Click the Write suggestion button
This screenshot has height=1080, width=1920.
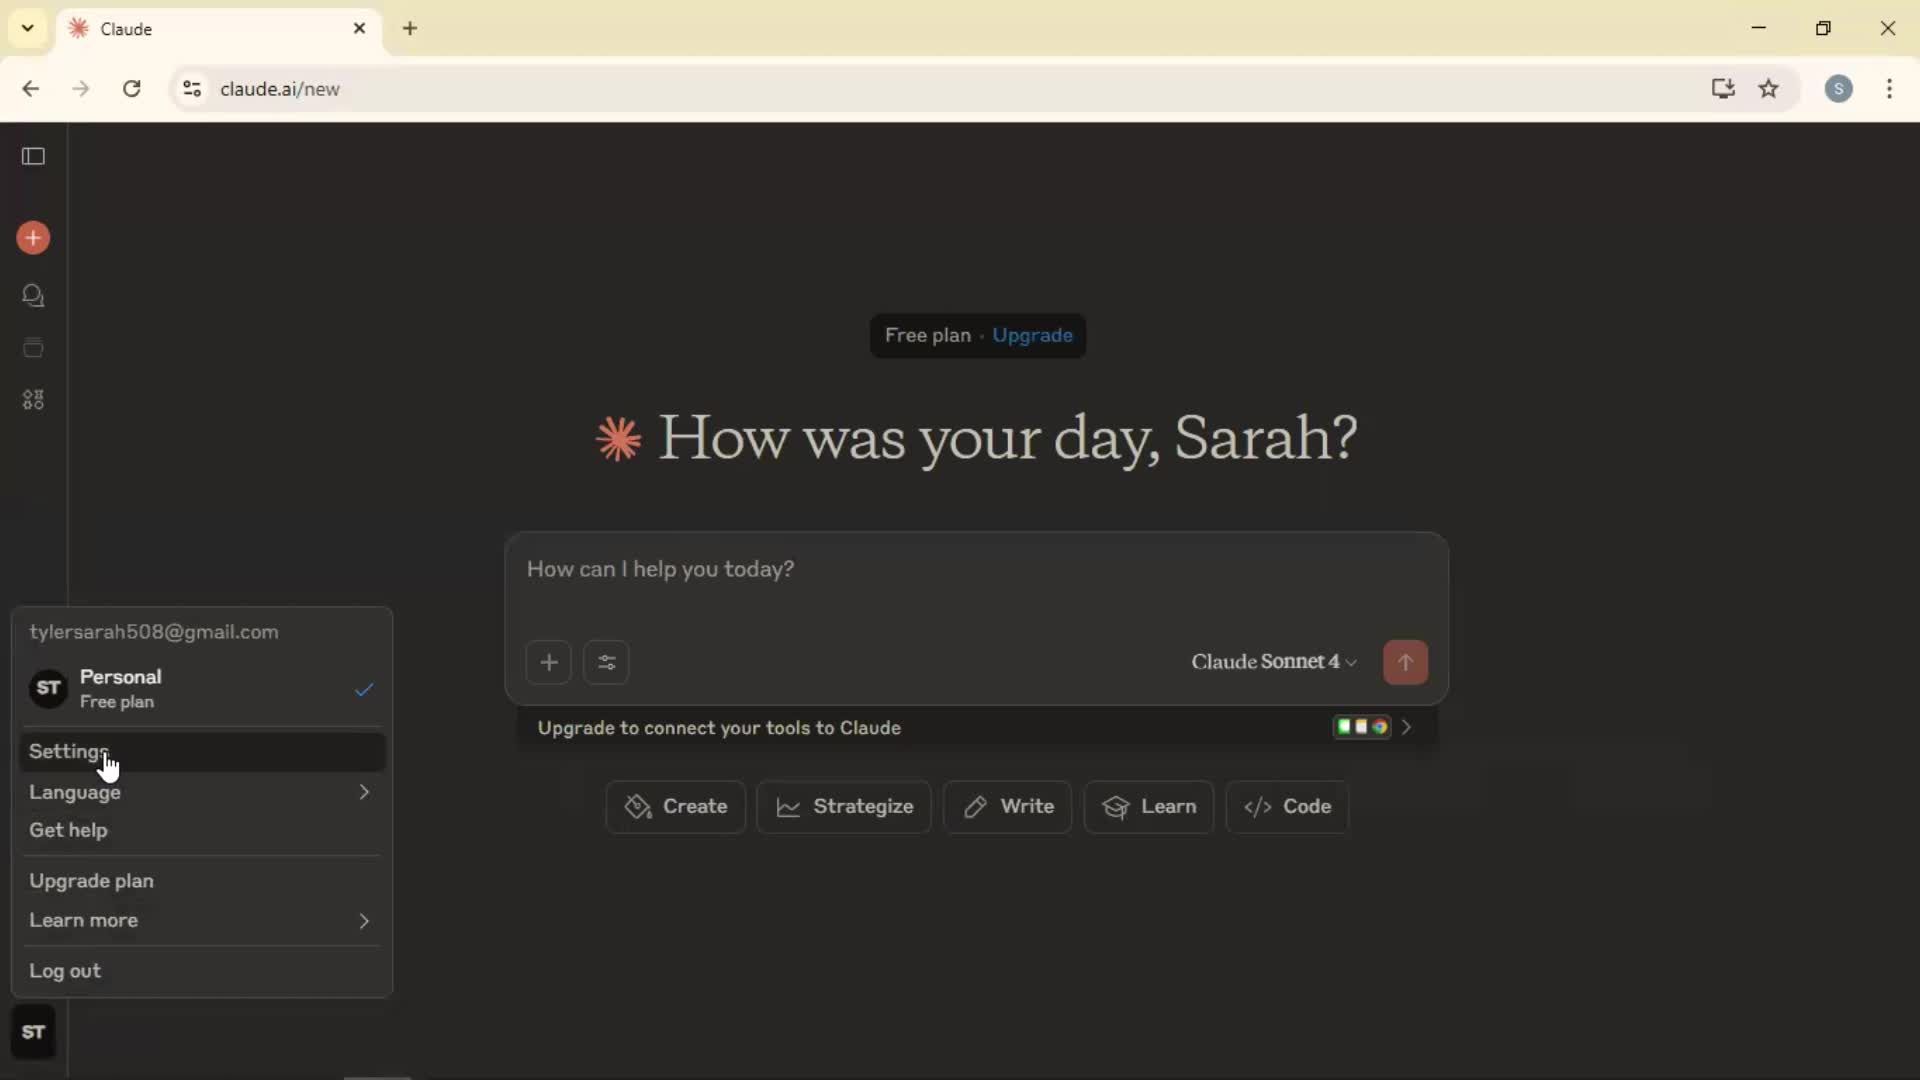point(1008,807)
